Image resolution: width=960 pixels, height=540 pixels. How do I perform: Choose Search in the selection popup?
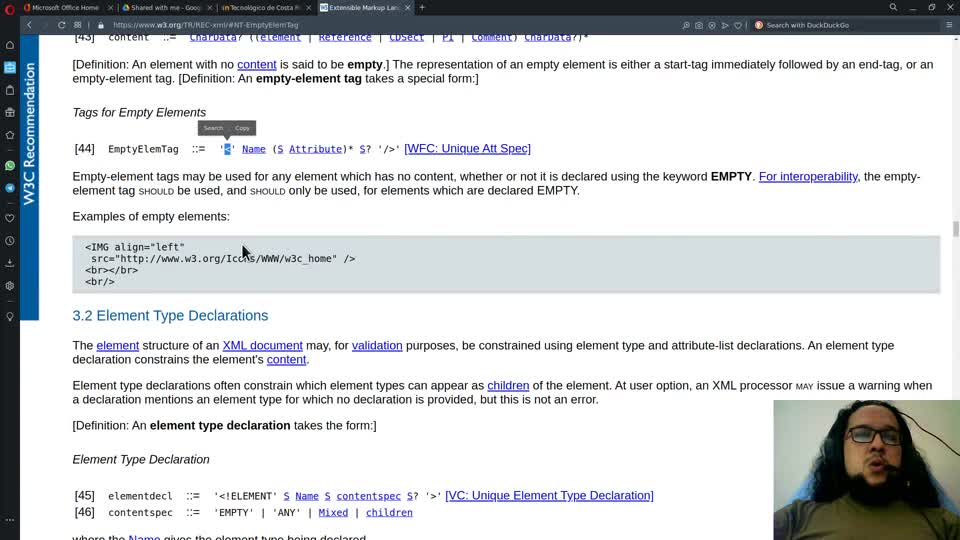coord(213,128)
